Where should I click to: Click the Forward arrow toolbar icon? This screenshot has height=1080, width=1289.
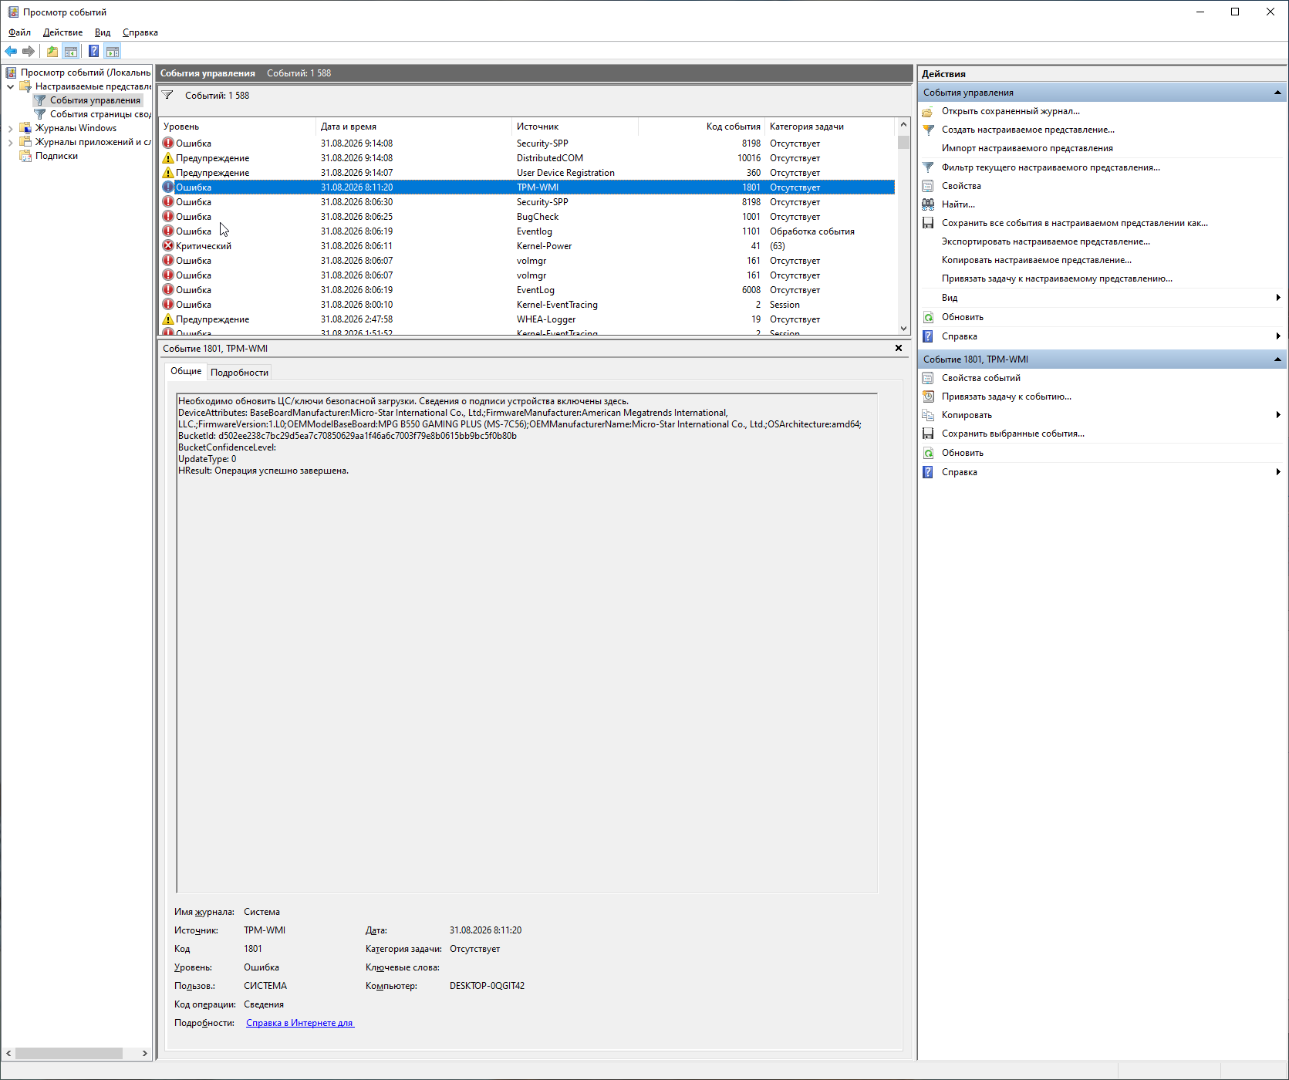pos(28,51)
